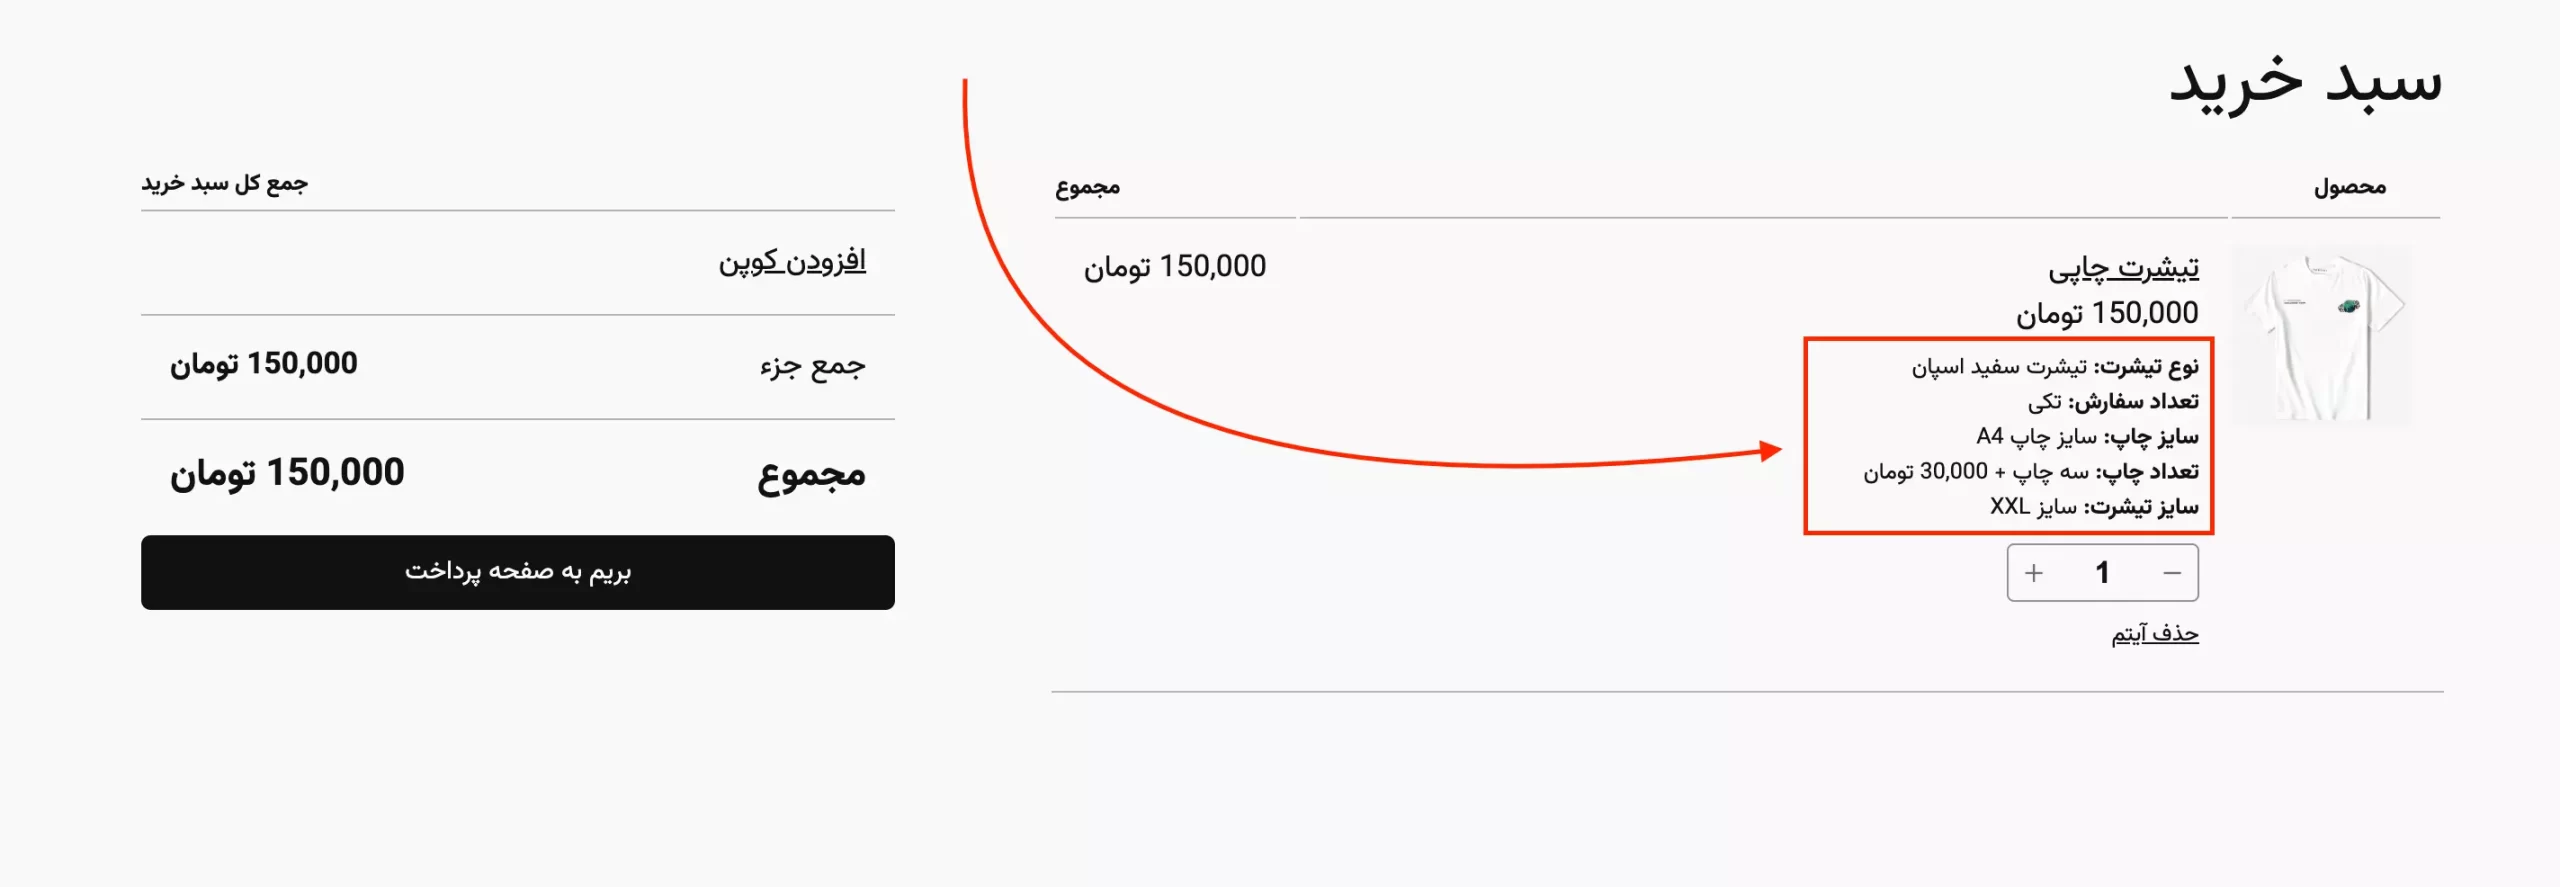Click the جمع جزء subtotal label
2560x887 pixels.
point(812,367)
